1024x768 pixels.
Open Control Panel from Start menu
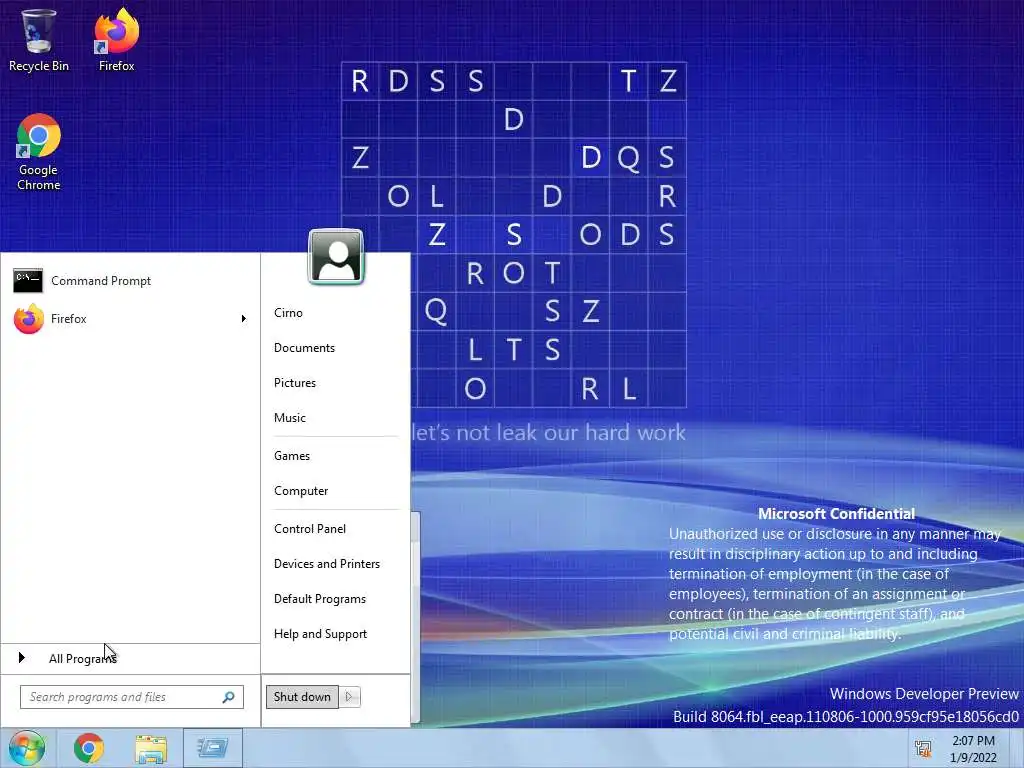[x=310, y=529]
